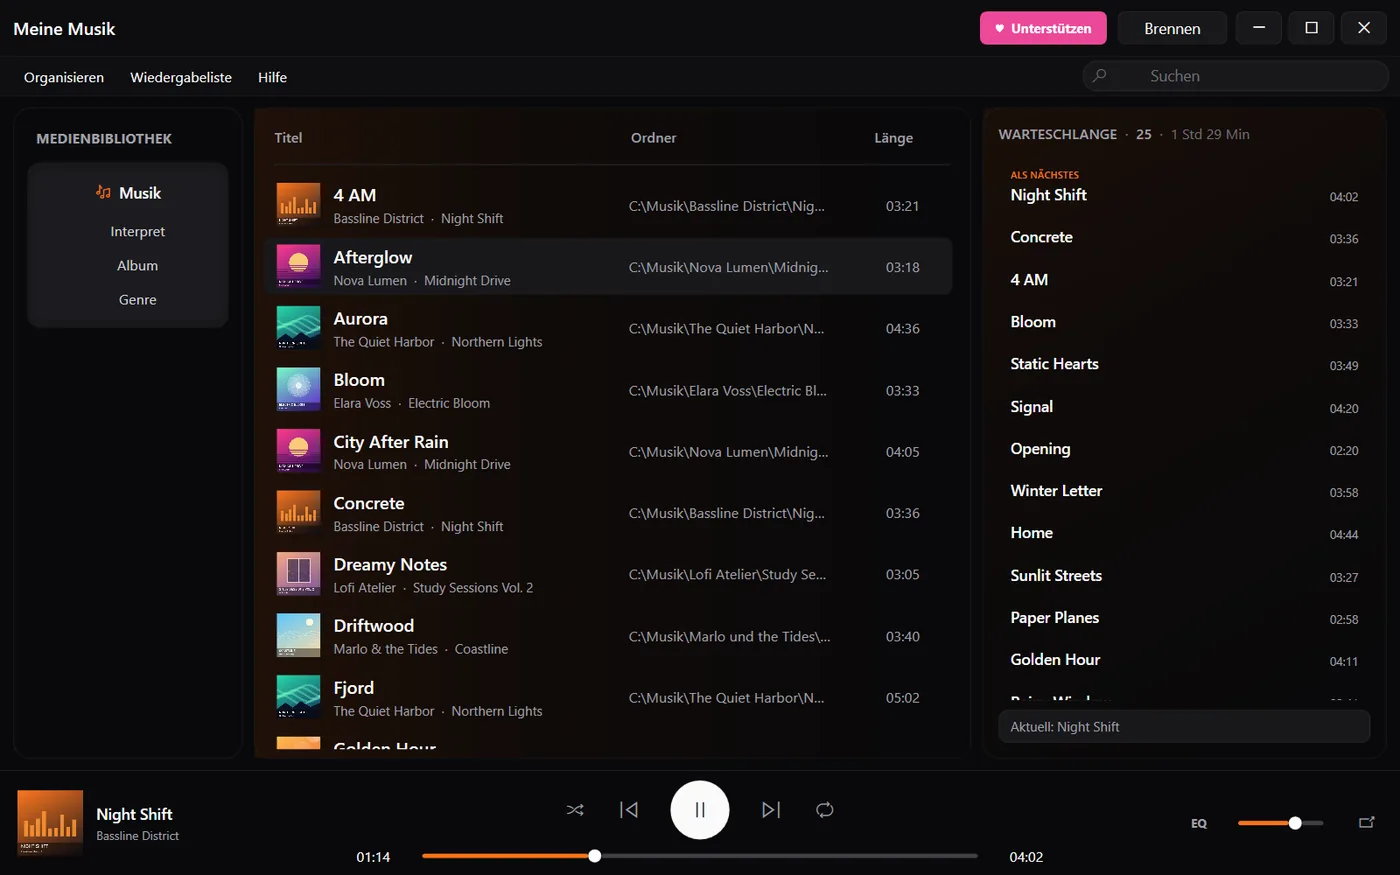Sort by the Titel column header

pos(288,138)
